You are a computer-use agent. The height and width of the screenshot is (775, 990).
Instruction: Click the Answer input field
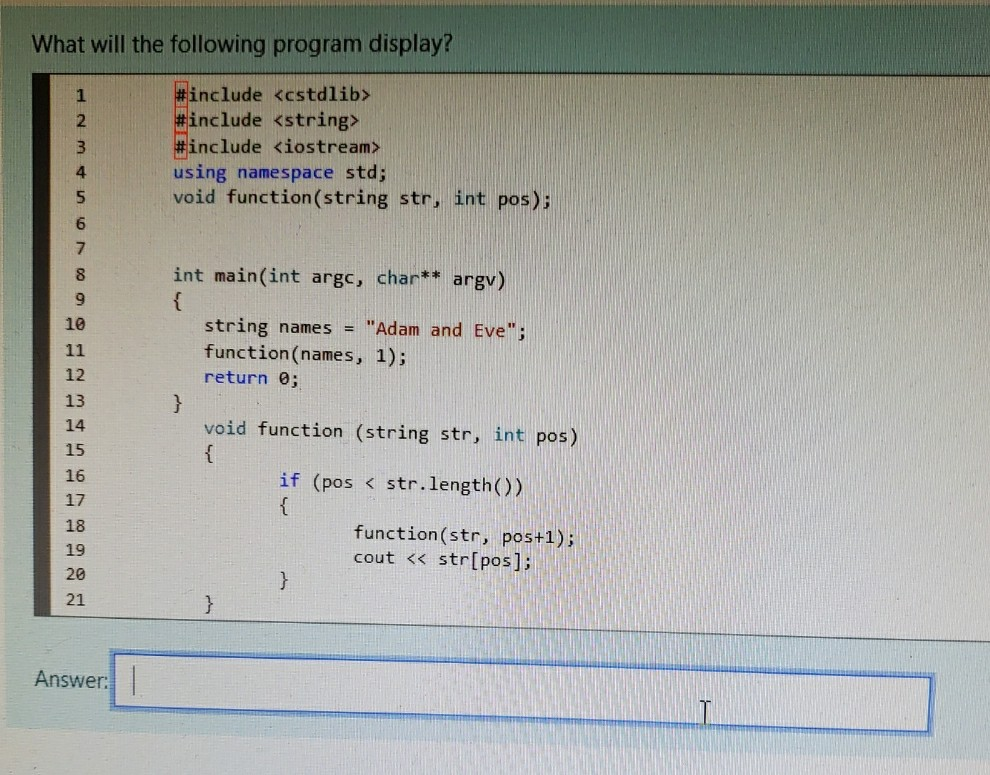point(522,692)
